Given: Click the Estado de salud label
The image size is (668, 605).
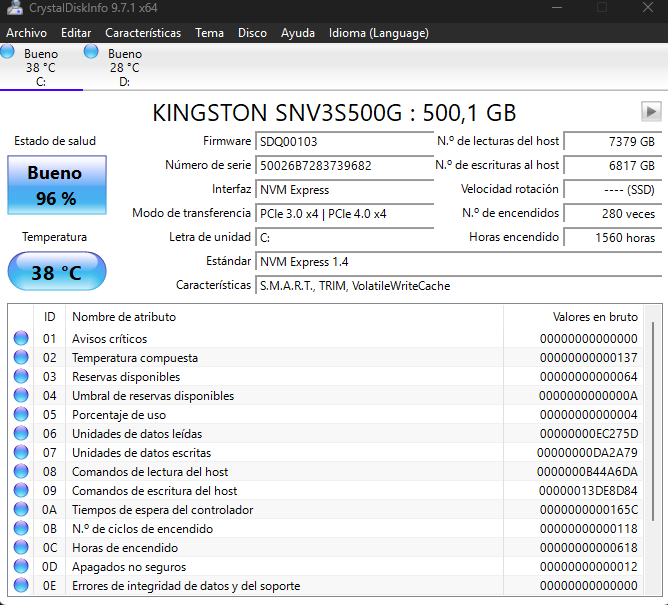Looking at the screenshot, I should [x=55, y=141].
